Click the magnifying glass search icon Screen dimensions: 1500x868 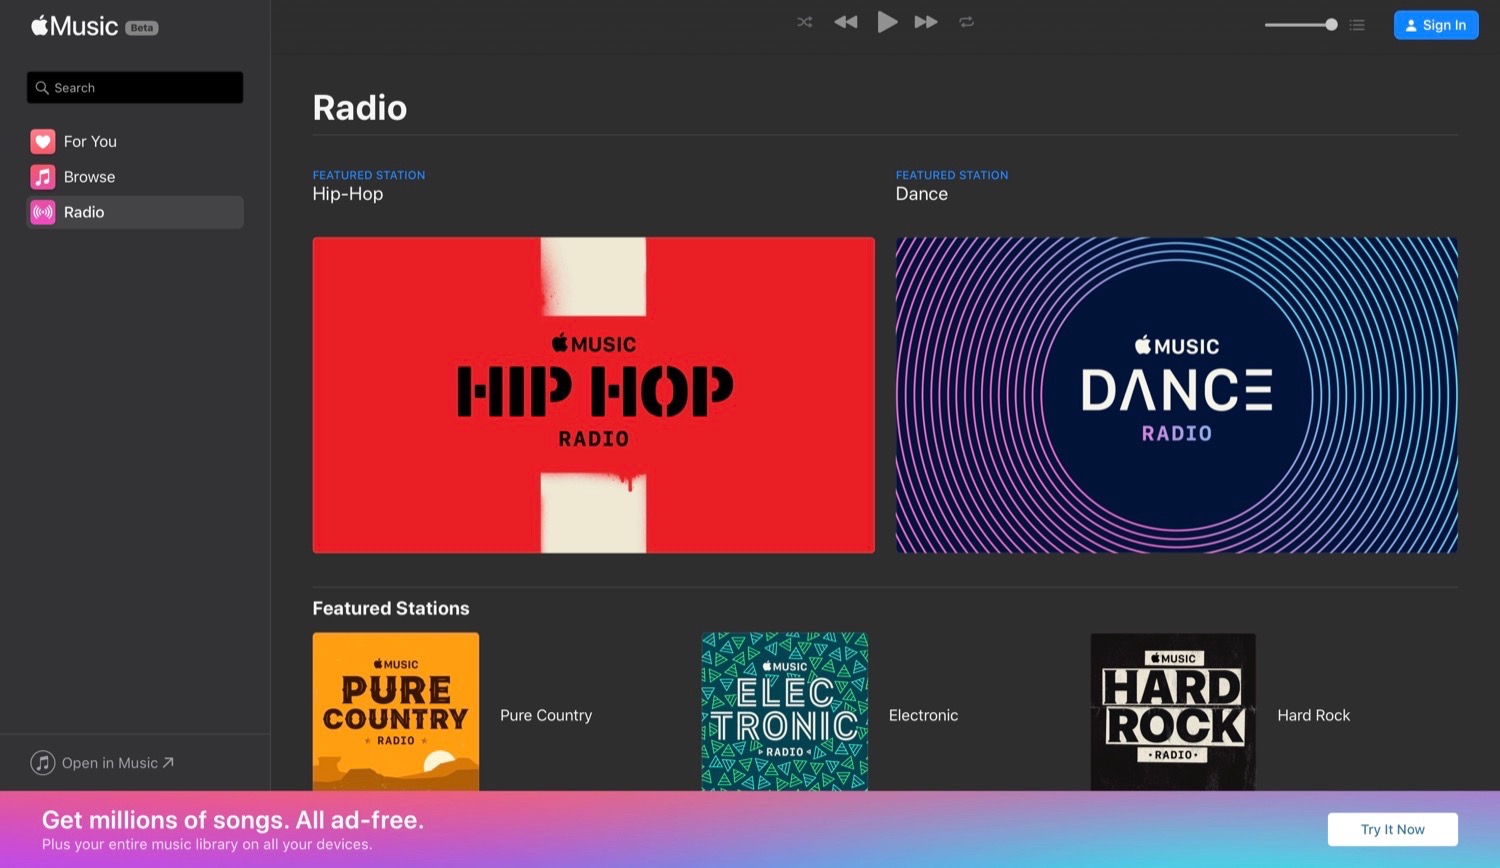(x=42, y=88)
